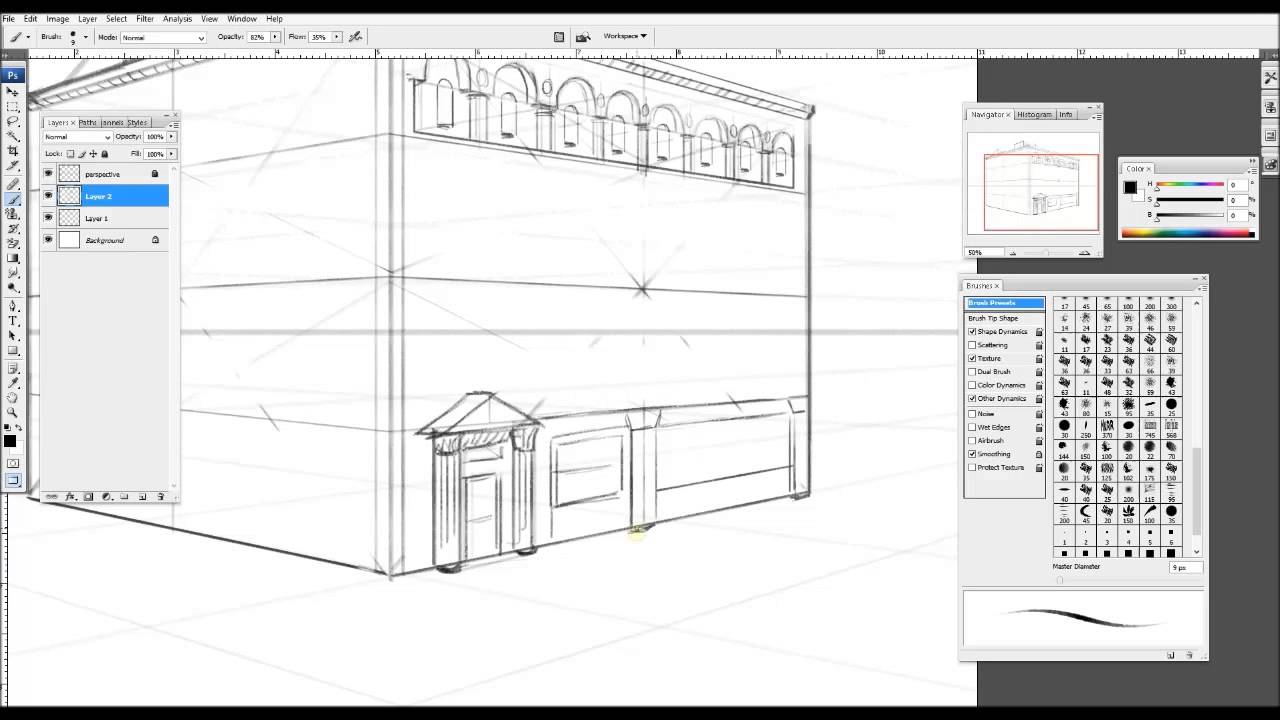Select the Type tool
1280x720 pixels.
click(13, 321)
